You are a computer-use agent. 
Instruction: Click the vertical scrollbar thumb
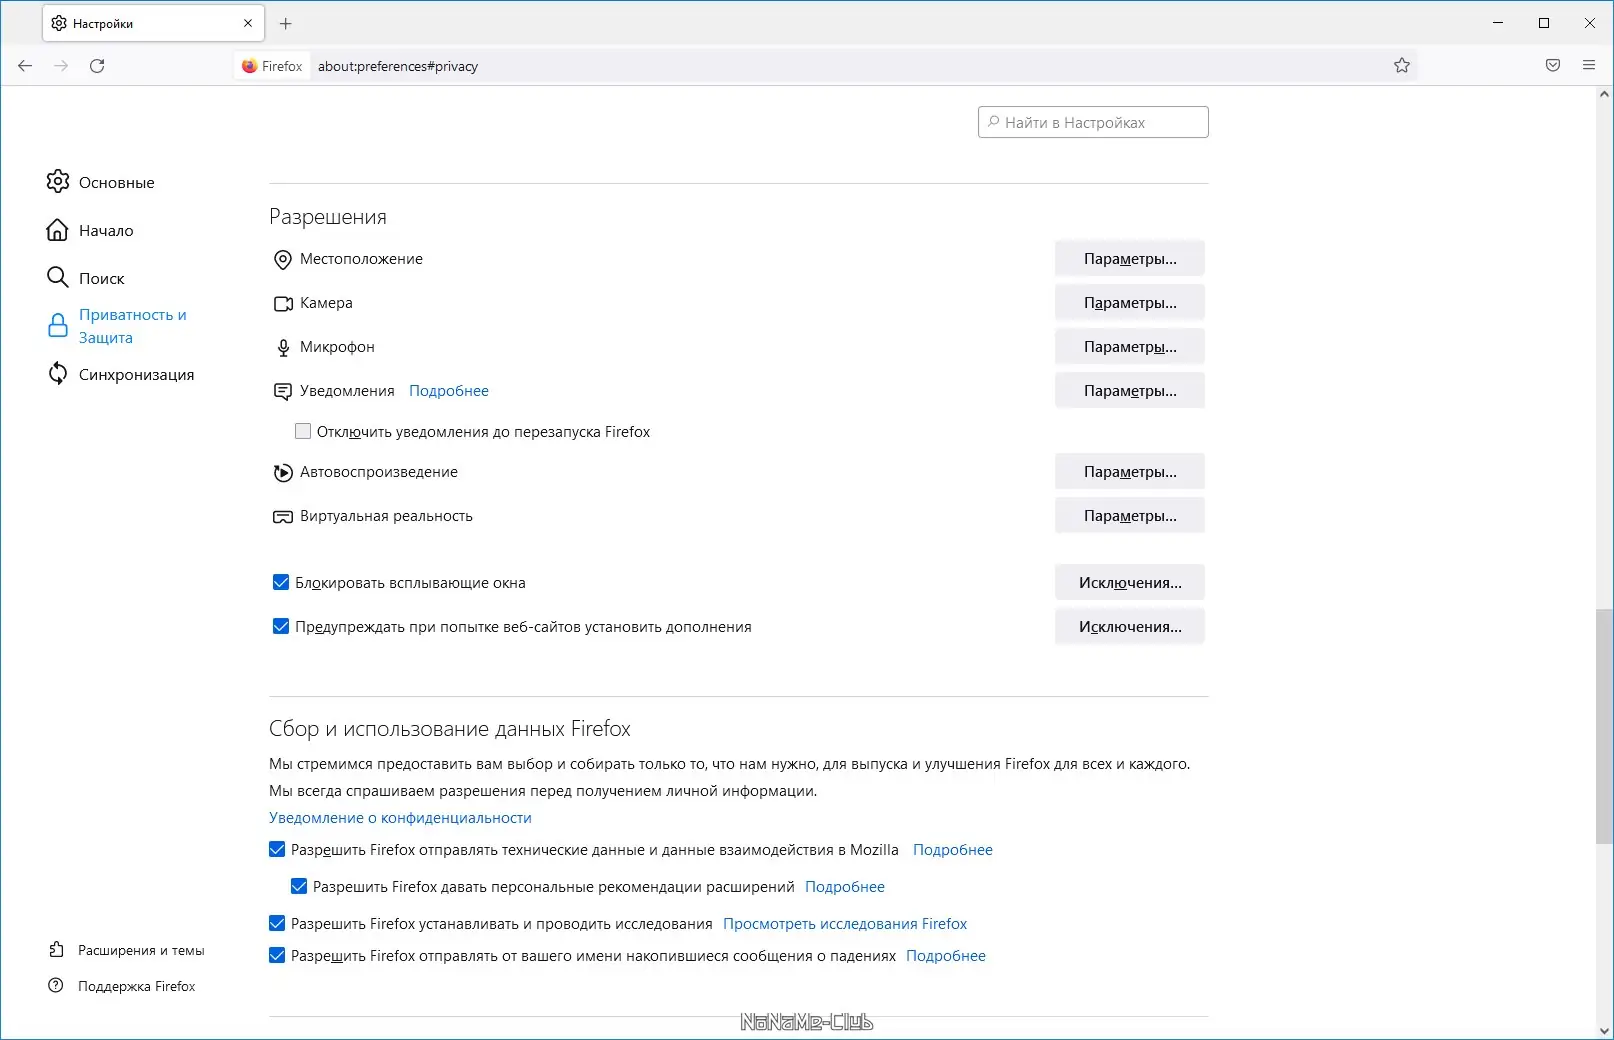pyautogui.click(x=1604, y=725)
